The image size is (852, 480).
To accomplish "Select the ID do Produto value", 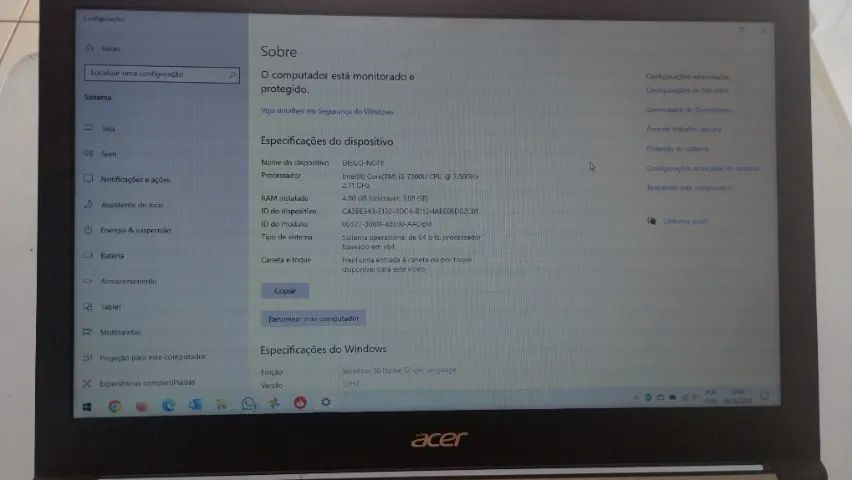I will [x=387, y=224].
